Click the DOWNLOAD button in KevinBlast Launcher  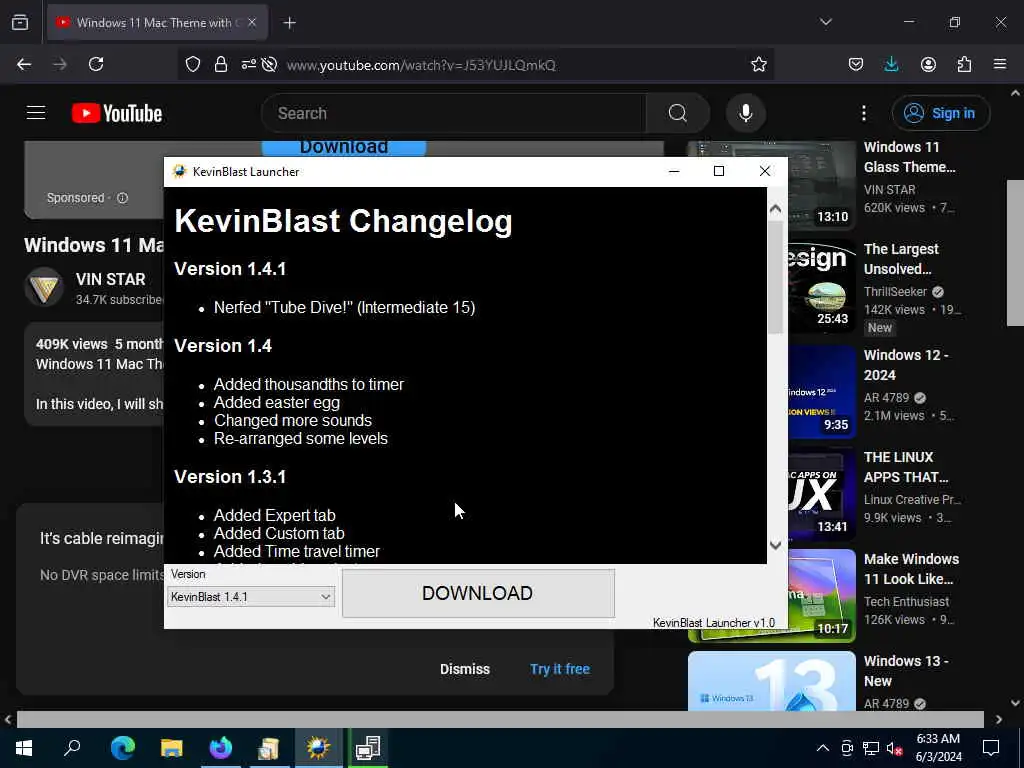tap(478, 593)
